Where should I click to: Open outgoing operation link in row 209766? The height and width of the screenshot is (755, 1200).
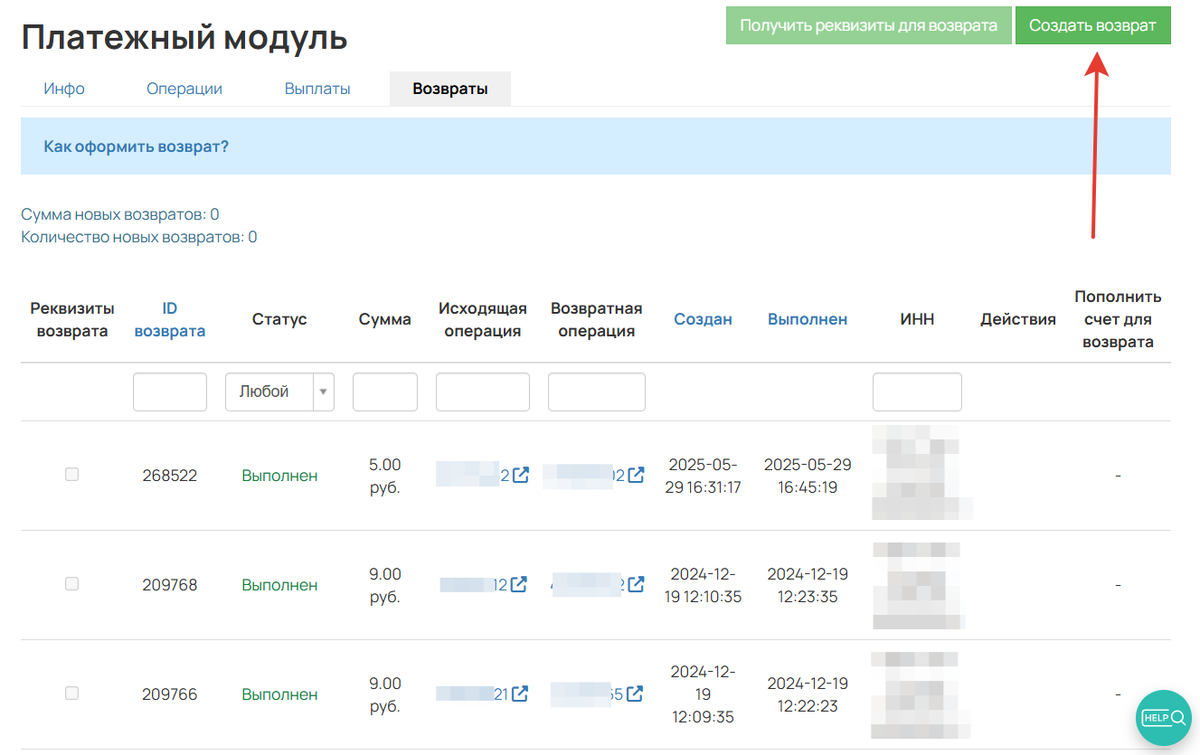click(519, 693)
